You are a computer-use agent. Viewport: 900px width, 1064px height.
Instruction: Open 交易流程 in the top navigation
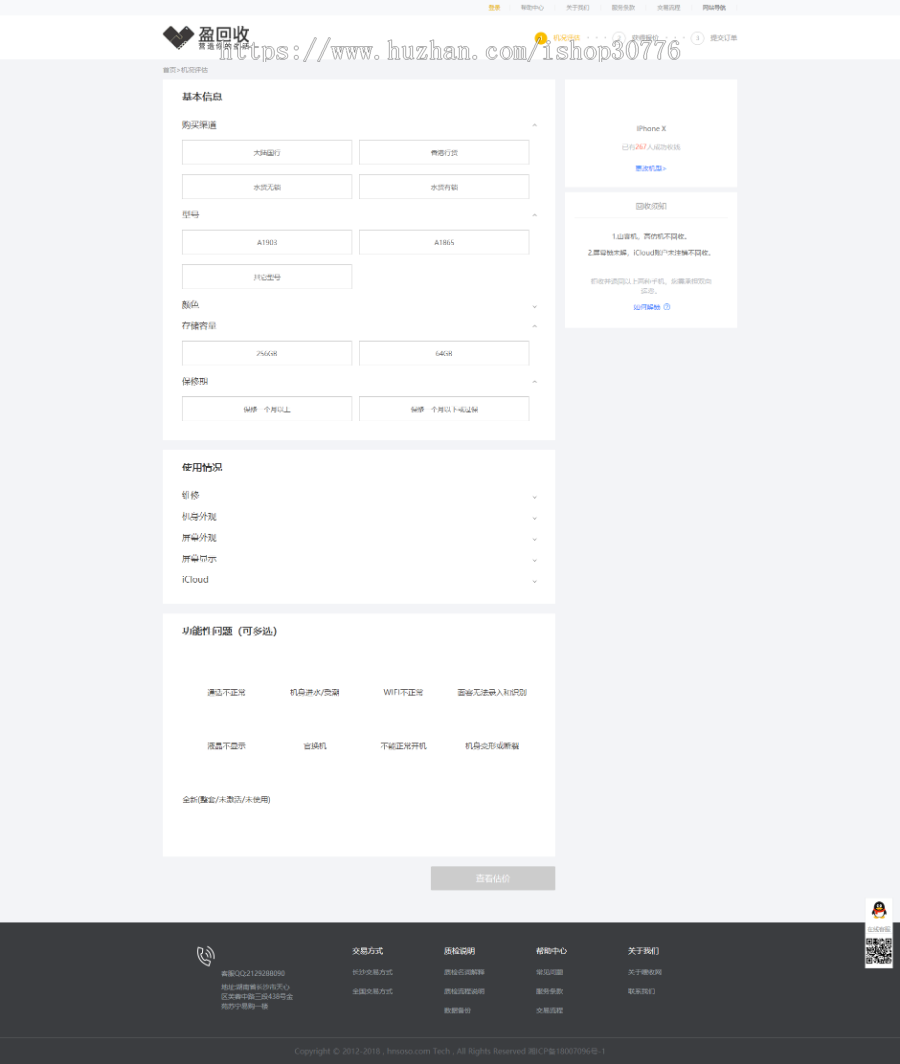tap(669, 7)
